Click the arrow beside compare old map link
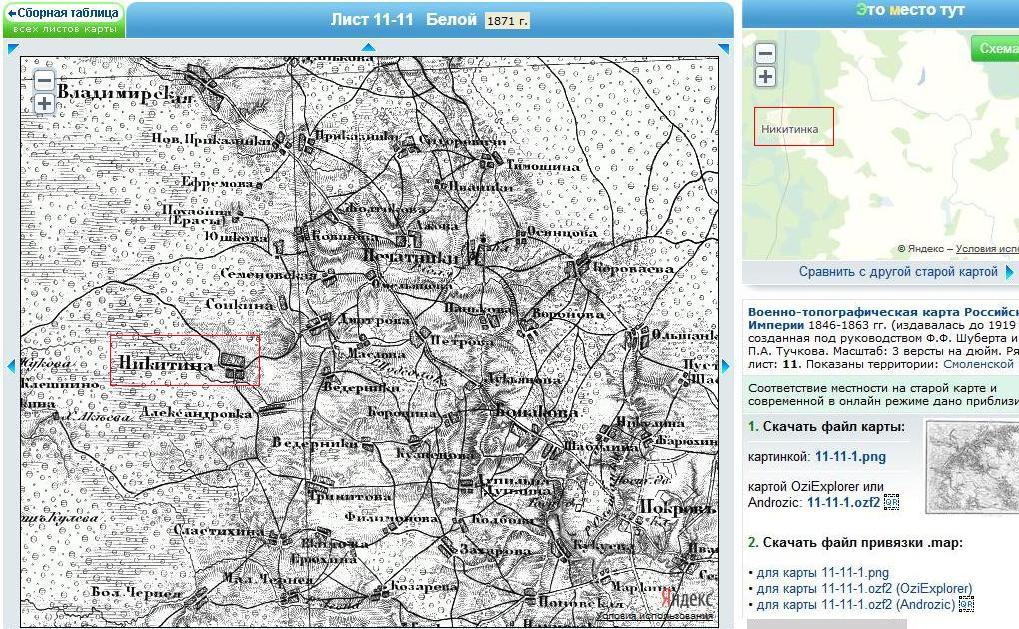Screen dimensions: 1019x629 tap(1009, 272)
